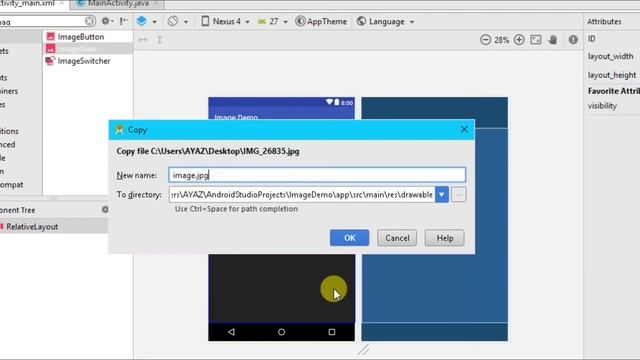Select ImageSwitcher in the palette
640x360 pixels.
[84, 61]
